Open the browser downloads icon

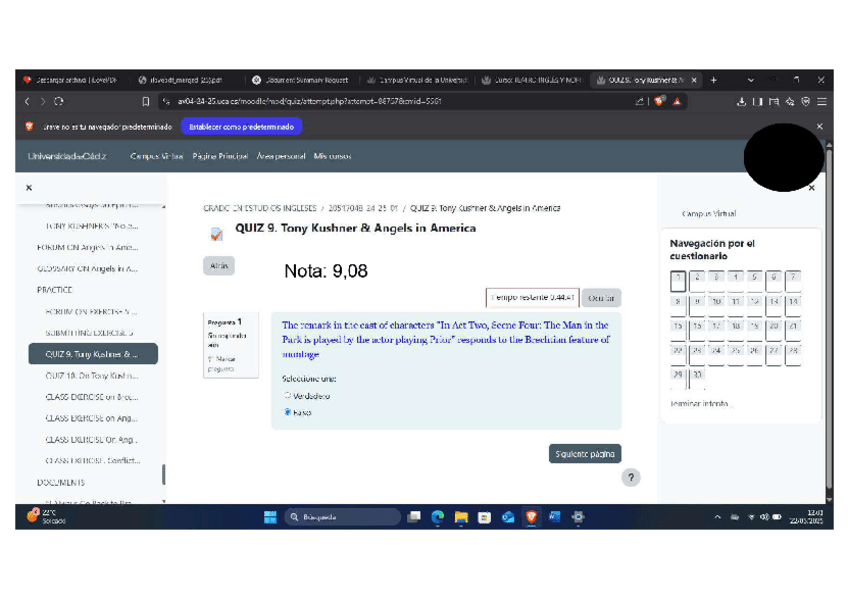[x=741, y=101]
